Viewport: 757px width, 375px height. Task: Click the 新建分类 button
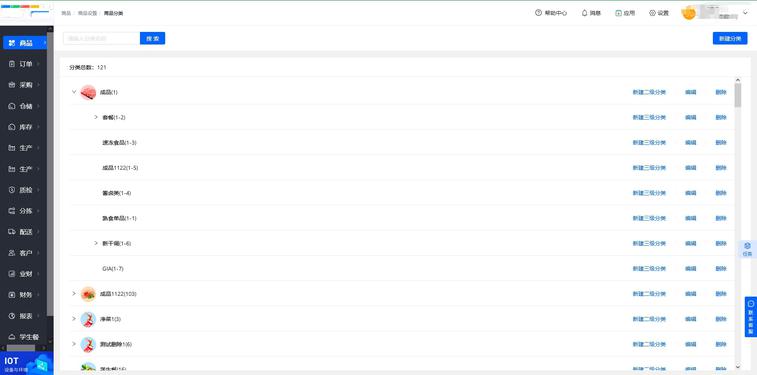(730, 39)
